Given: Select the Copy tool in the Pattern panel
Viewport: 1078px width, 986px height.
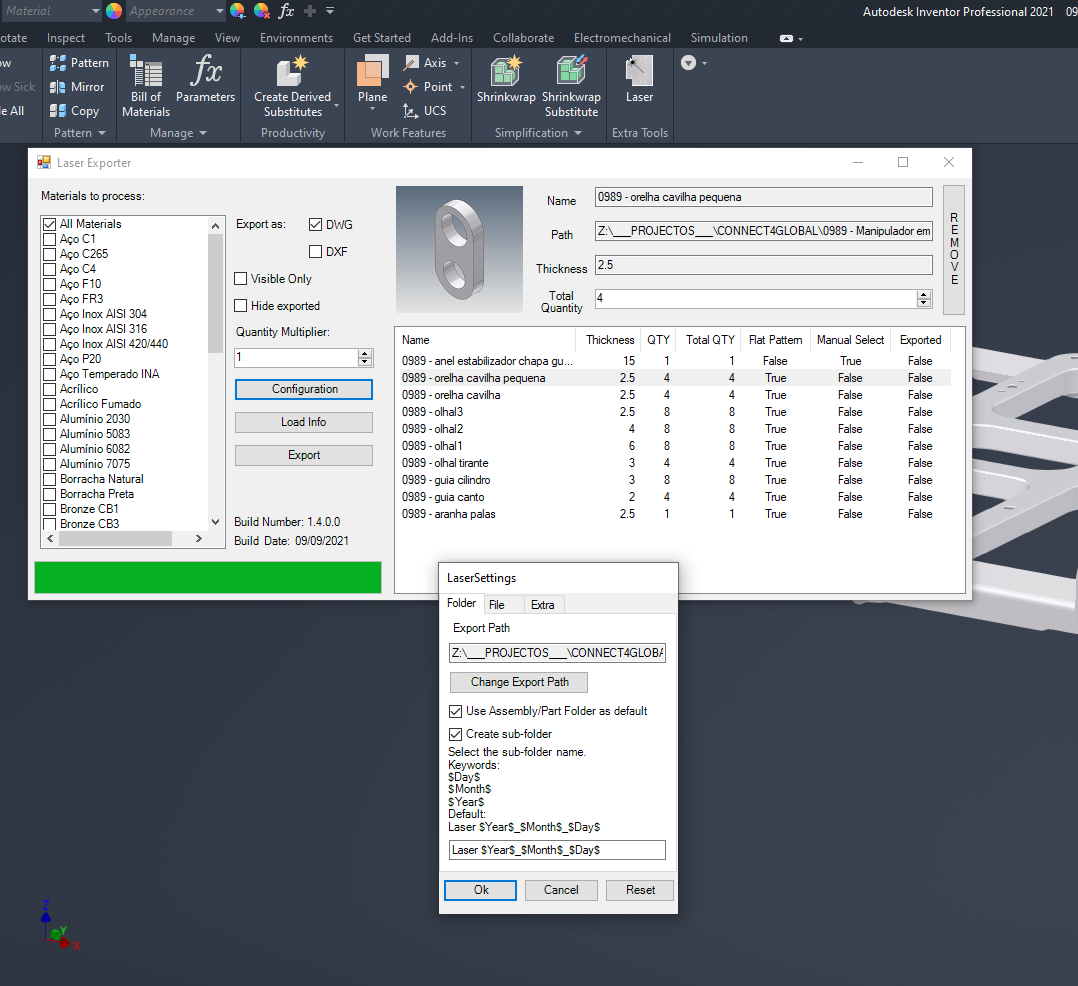Looking at the screenshot, I should (x=75, y=111).
